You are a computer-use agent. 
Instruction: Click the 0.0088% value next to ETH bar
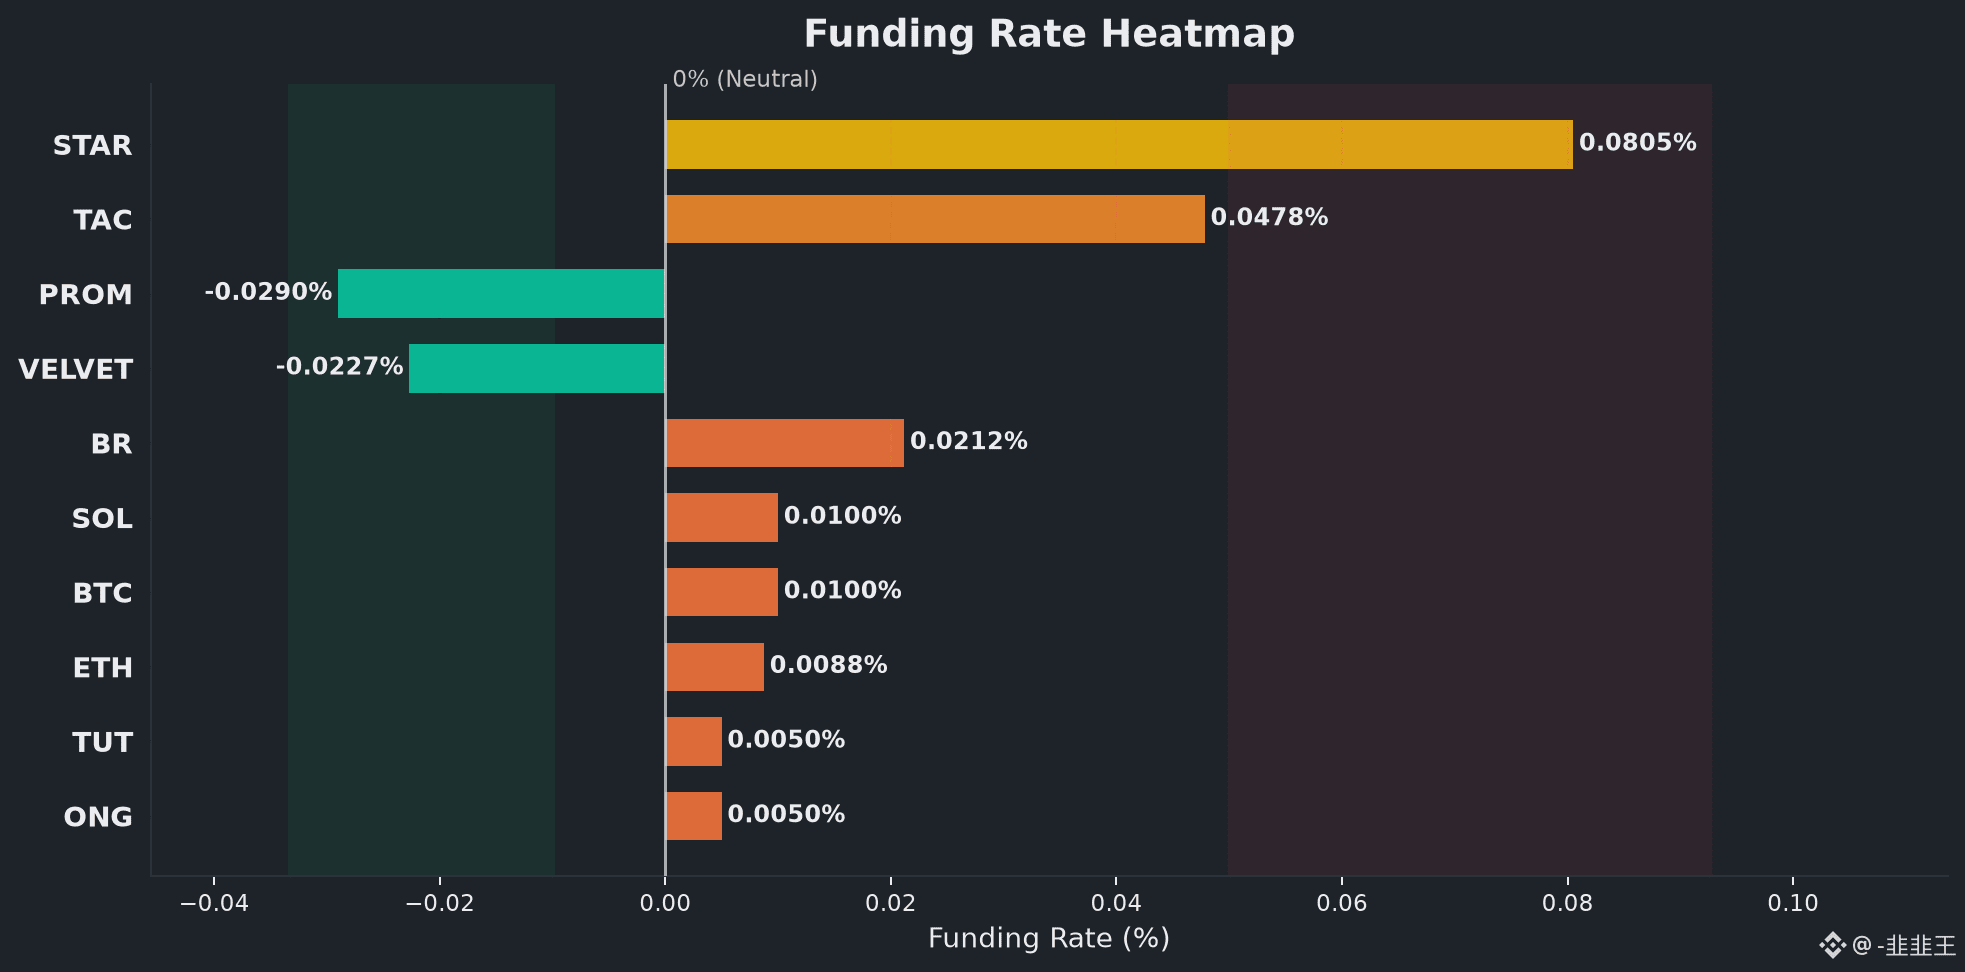tap(829, 665)
